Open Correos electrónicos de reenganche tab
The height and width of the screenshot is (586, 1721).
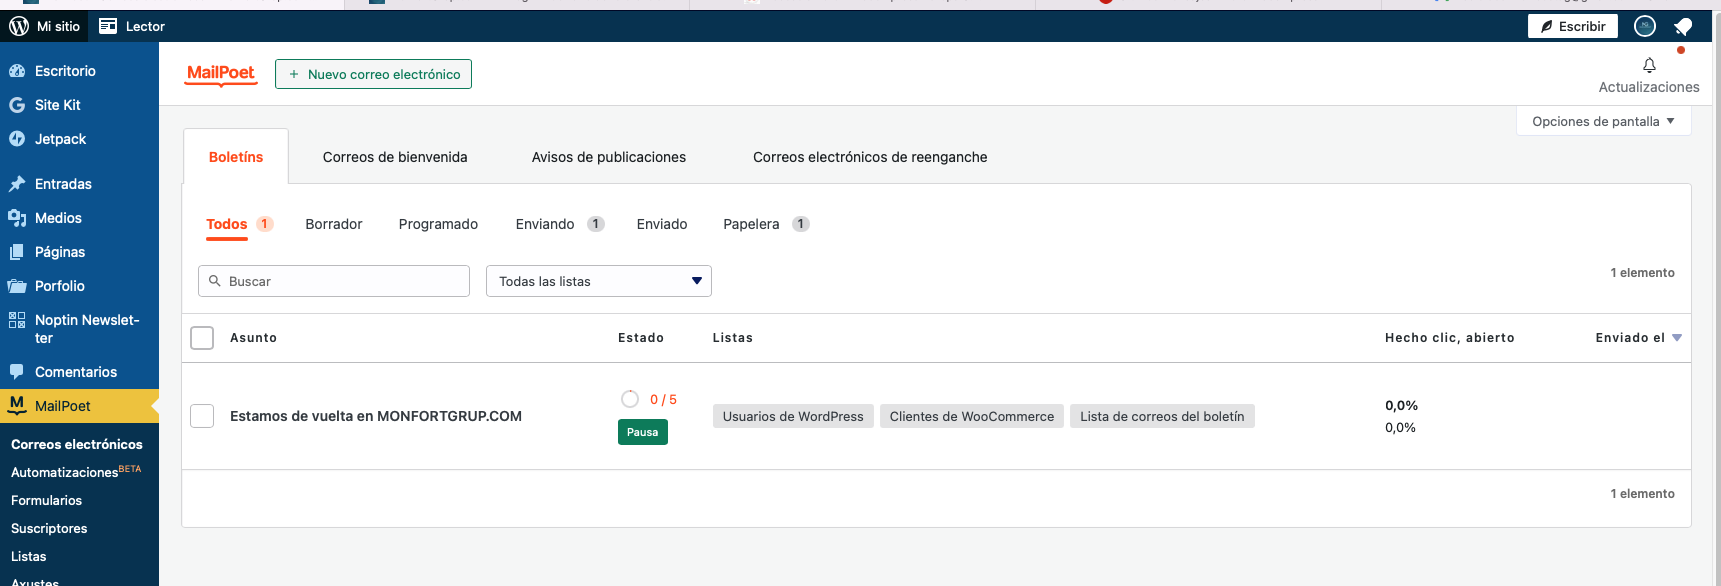point(870,157)
